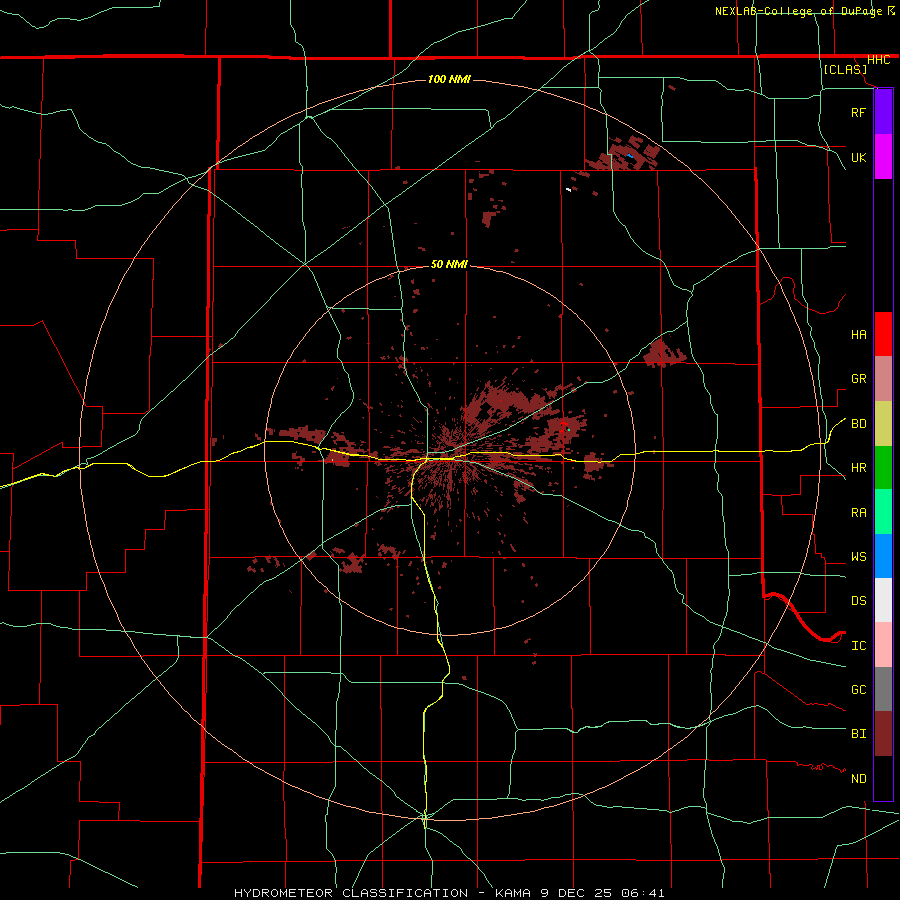Click the HHC product code label
The width and height of the screenshot is (900, 900).
(878, 60)
